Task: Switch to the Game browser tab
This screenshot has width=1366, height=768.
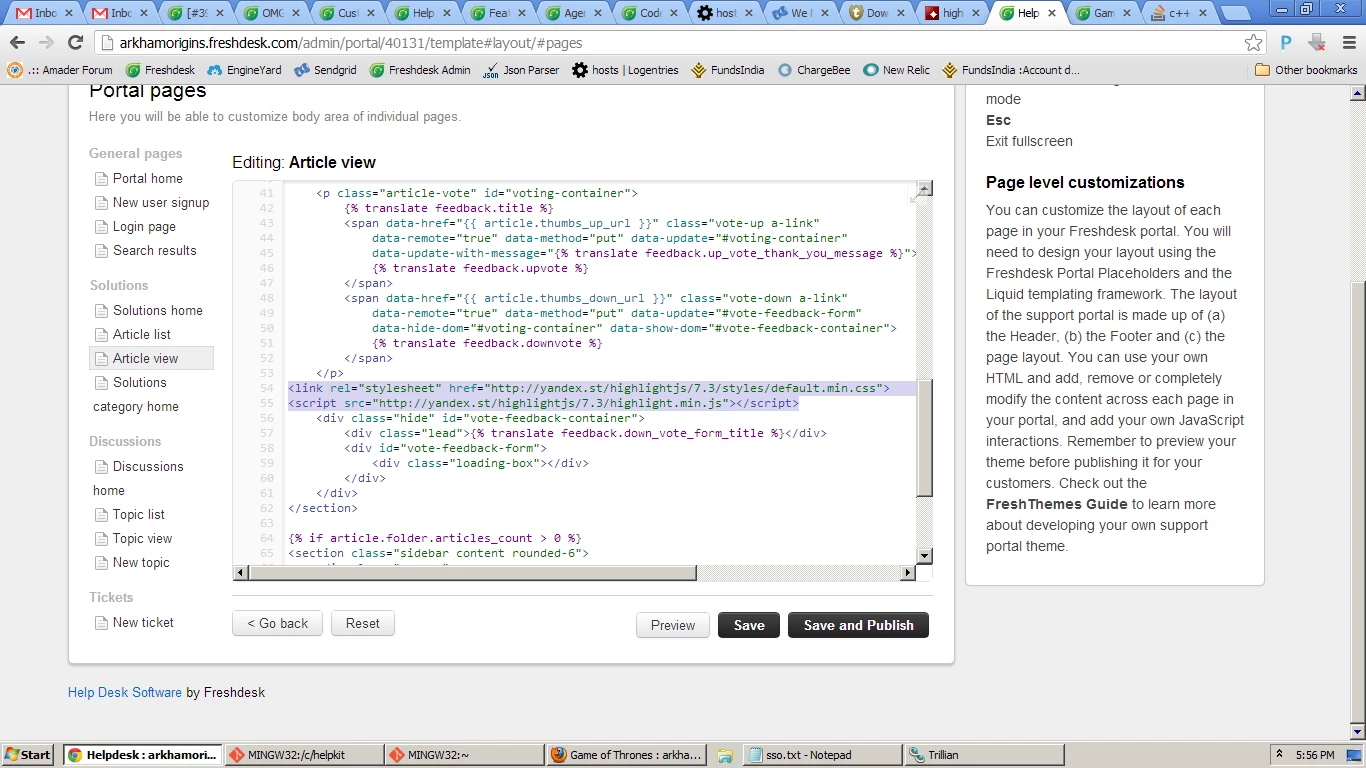Action: [x=1104, y=13]
